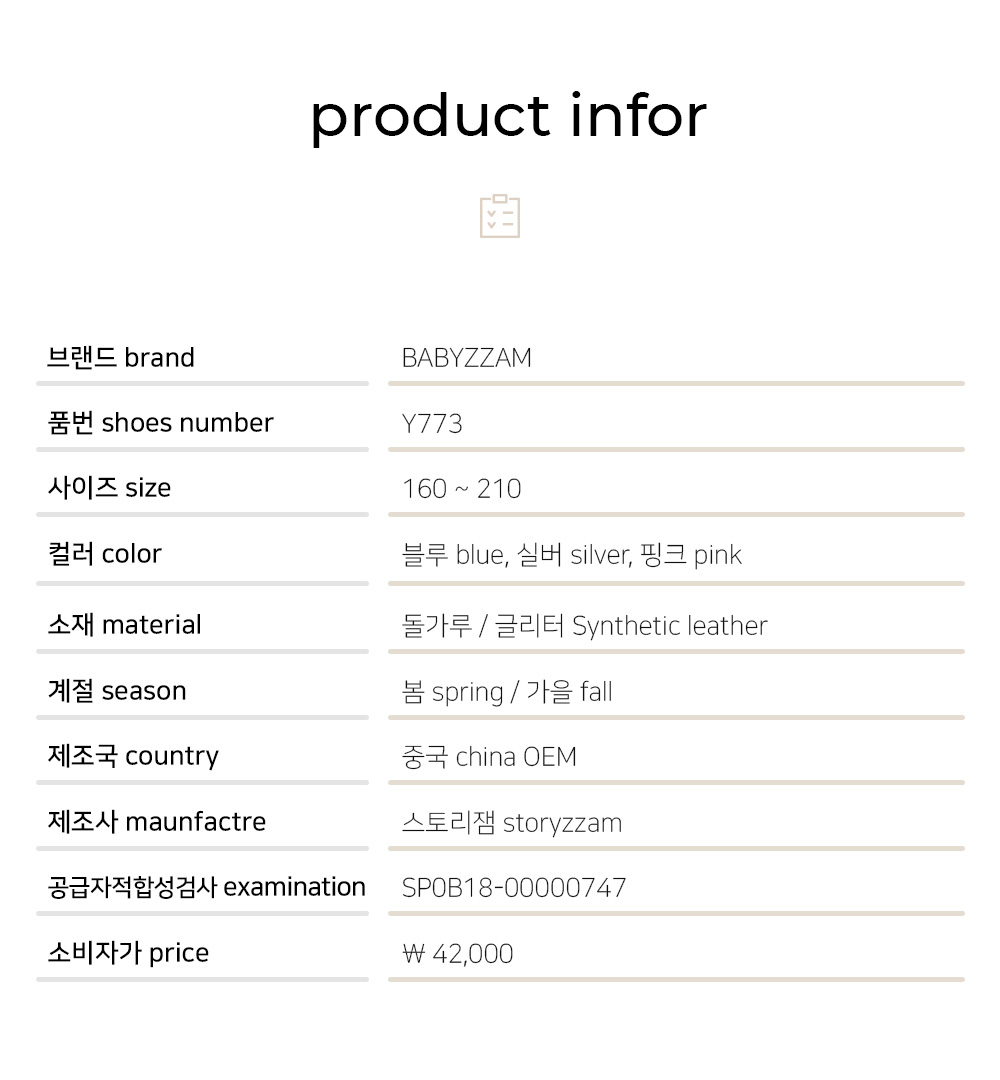This screenshot has height=1080, width=1000.
Task: Click the ₩ 42,000 price value
Action: (x=458, y=954)
